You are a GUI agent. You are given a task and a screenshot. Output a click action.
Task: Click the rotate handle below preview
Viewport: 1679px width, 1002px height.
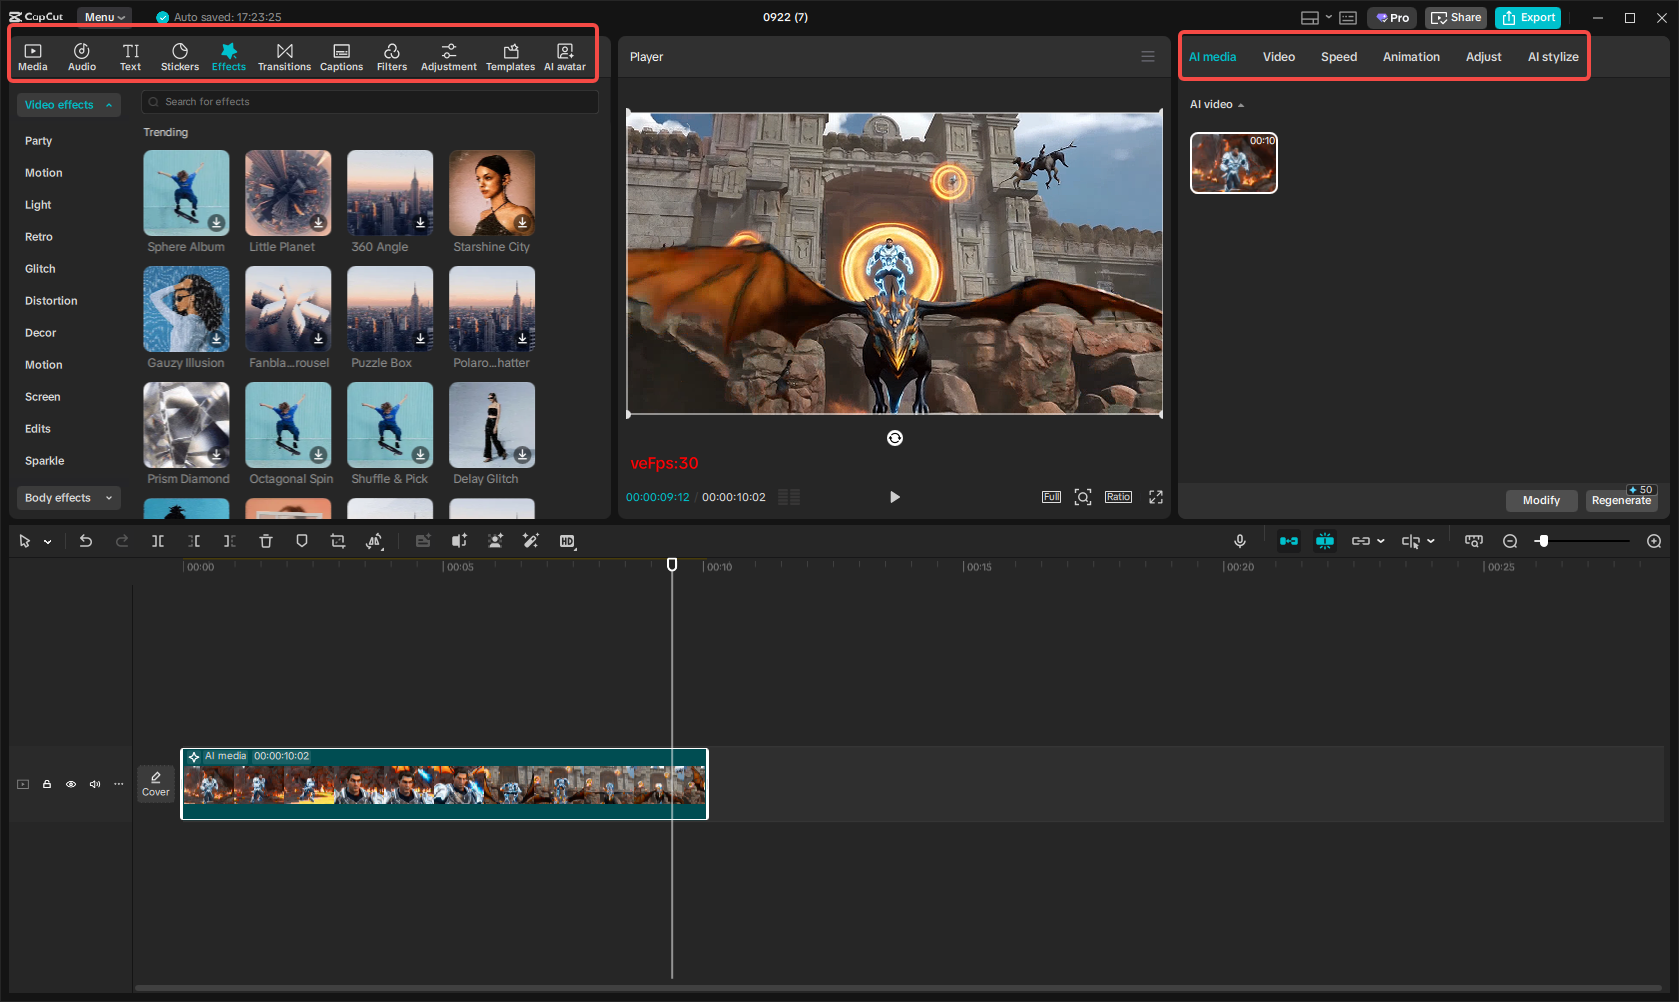pyautogui.click(x=895, y=438)
